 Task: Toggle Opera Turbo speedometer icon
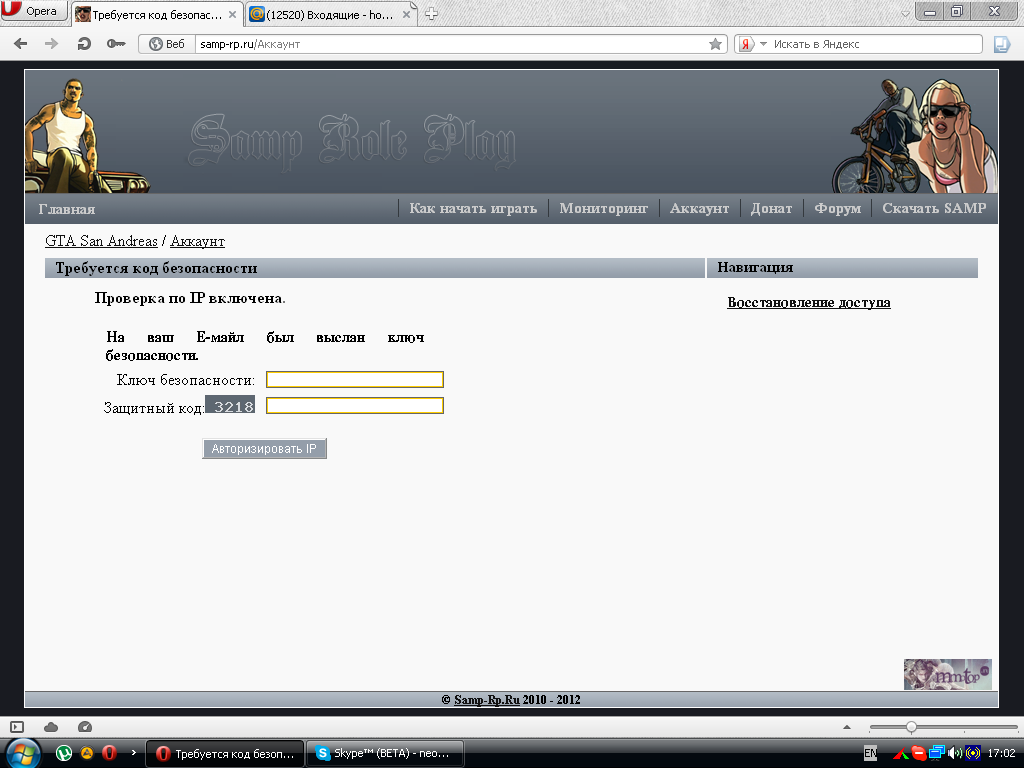85,727
